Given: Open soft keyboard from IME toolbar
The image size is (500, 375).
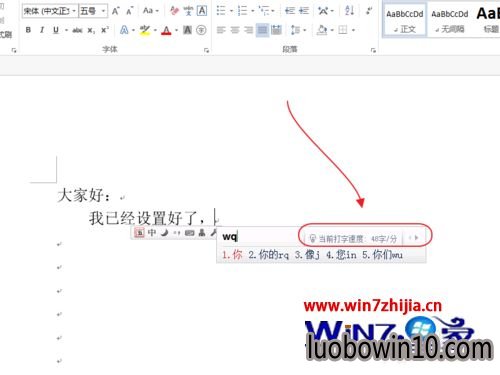Looking at the screenshot, I should click(x=190, y=233).
